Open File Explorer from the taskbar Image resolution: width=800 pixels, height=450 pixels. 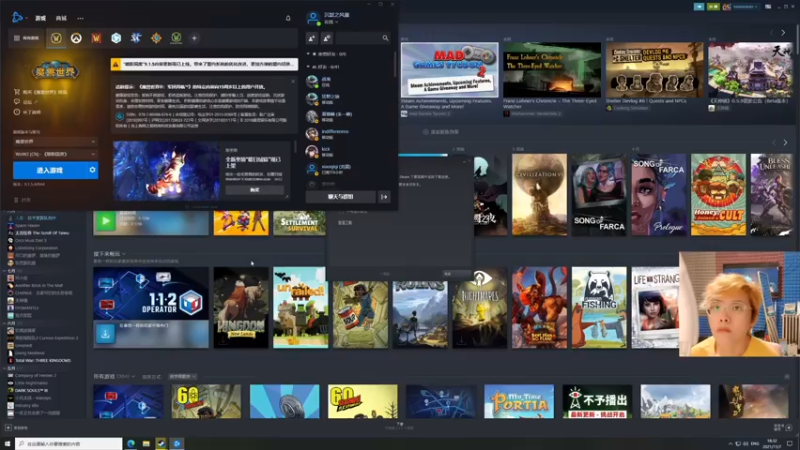146,443
